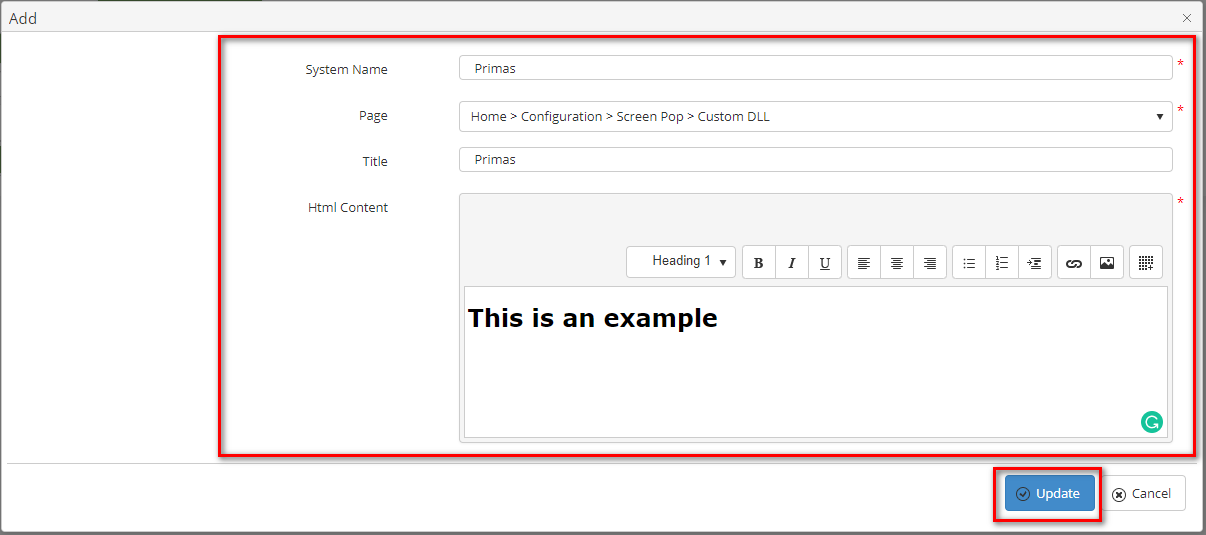Click the Update button
The width and height of the screenshot is (1206, 535).
point(1049,494)
